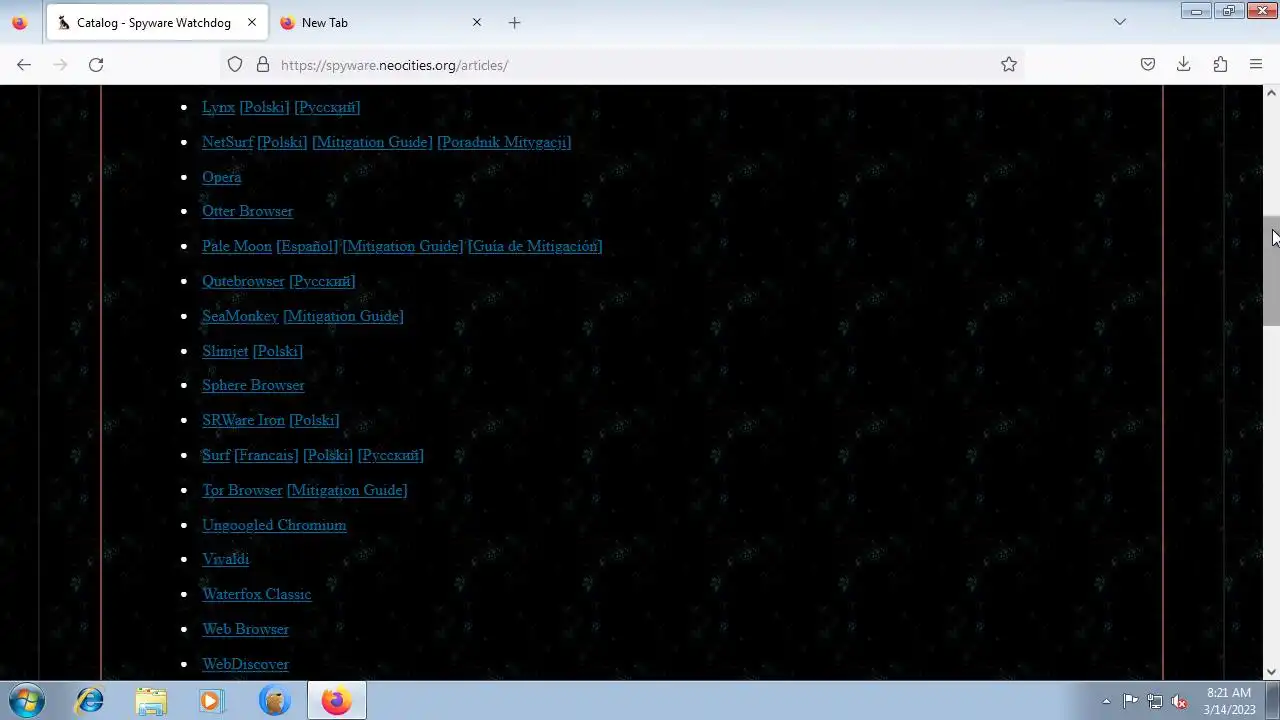Image resolution: width=1280 pixels, height=720 pixels.
Task: Open the Waterfox Classic link
Action: [256, 594]
